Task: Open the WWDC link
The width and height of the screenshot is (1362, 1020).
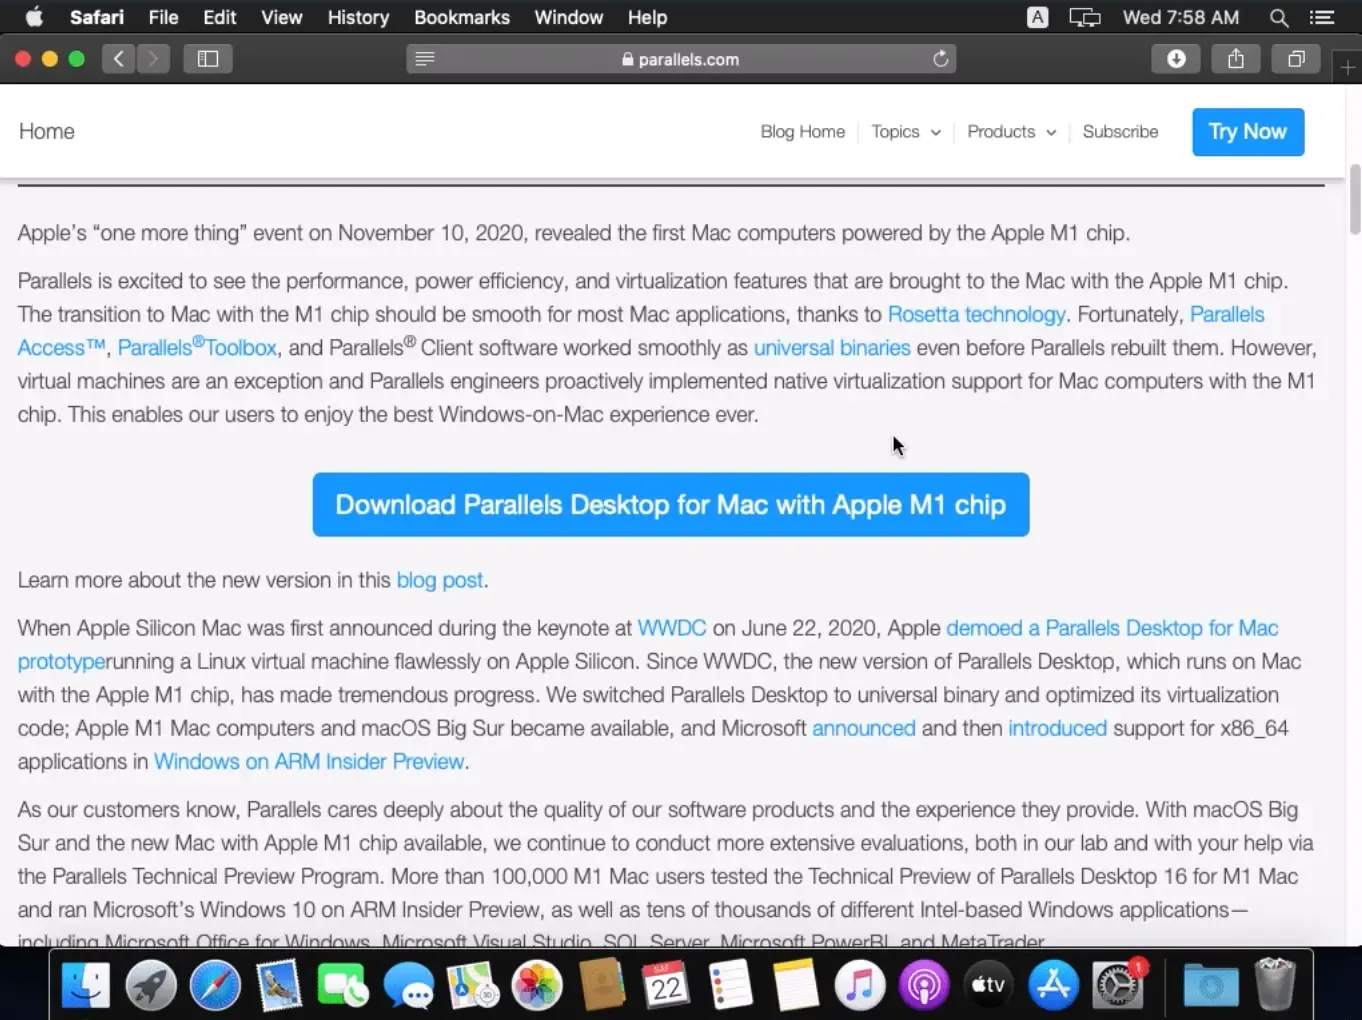Action: (672, 628)
